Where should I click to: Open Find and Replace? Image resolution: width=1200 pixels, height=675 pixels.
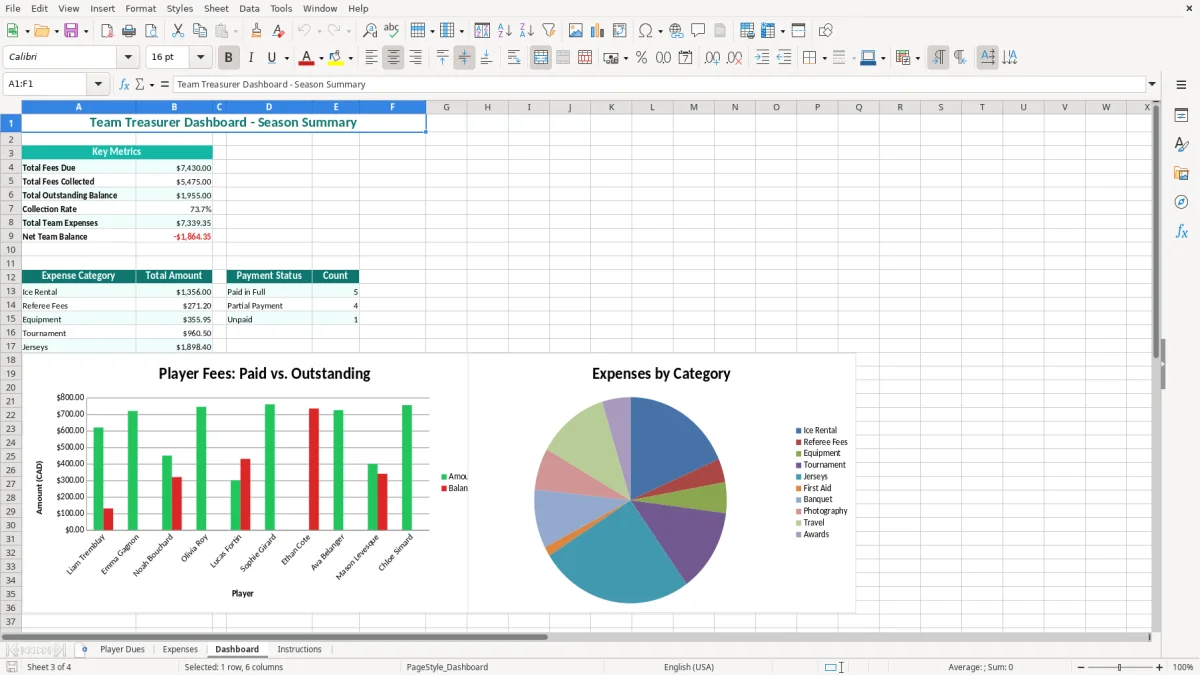coord(370,31)
